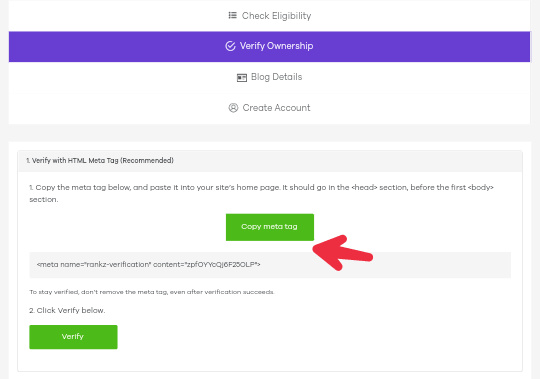The width and height of the screenshot is (540, 379).
Task: Click the green Copy meta tag button
Action: 270,227
